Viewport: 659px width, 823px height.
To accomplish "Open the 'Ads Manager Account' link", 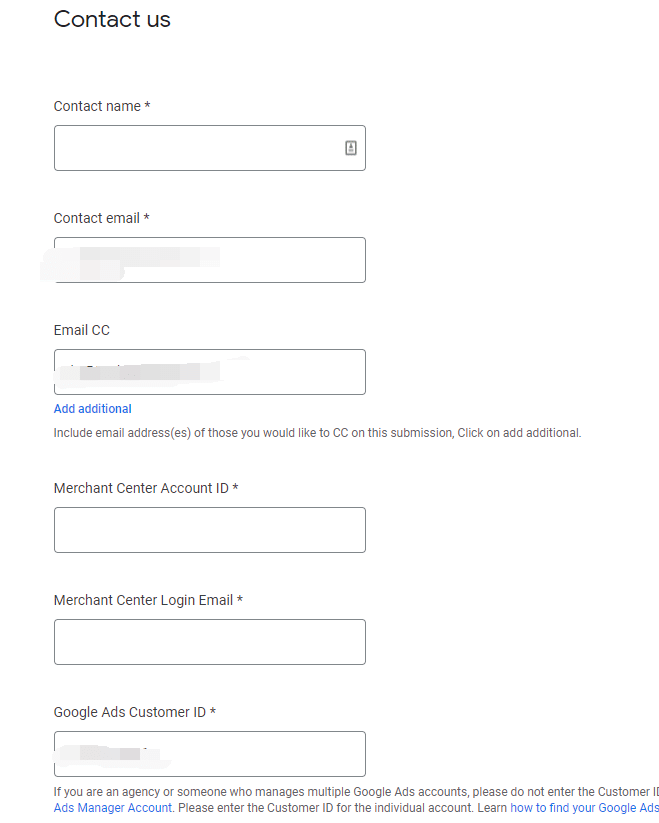I will (x=113, y=808).
